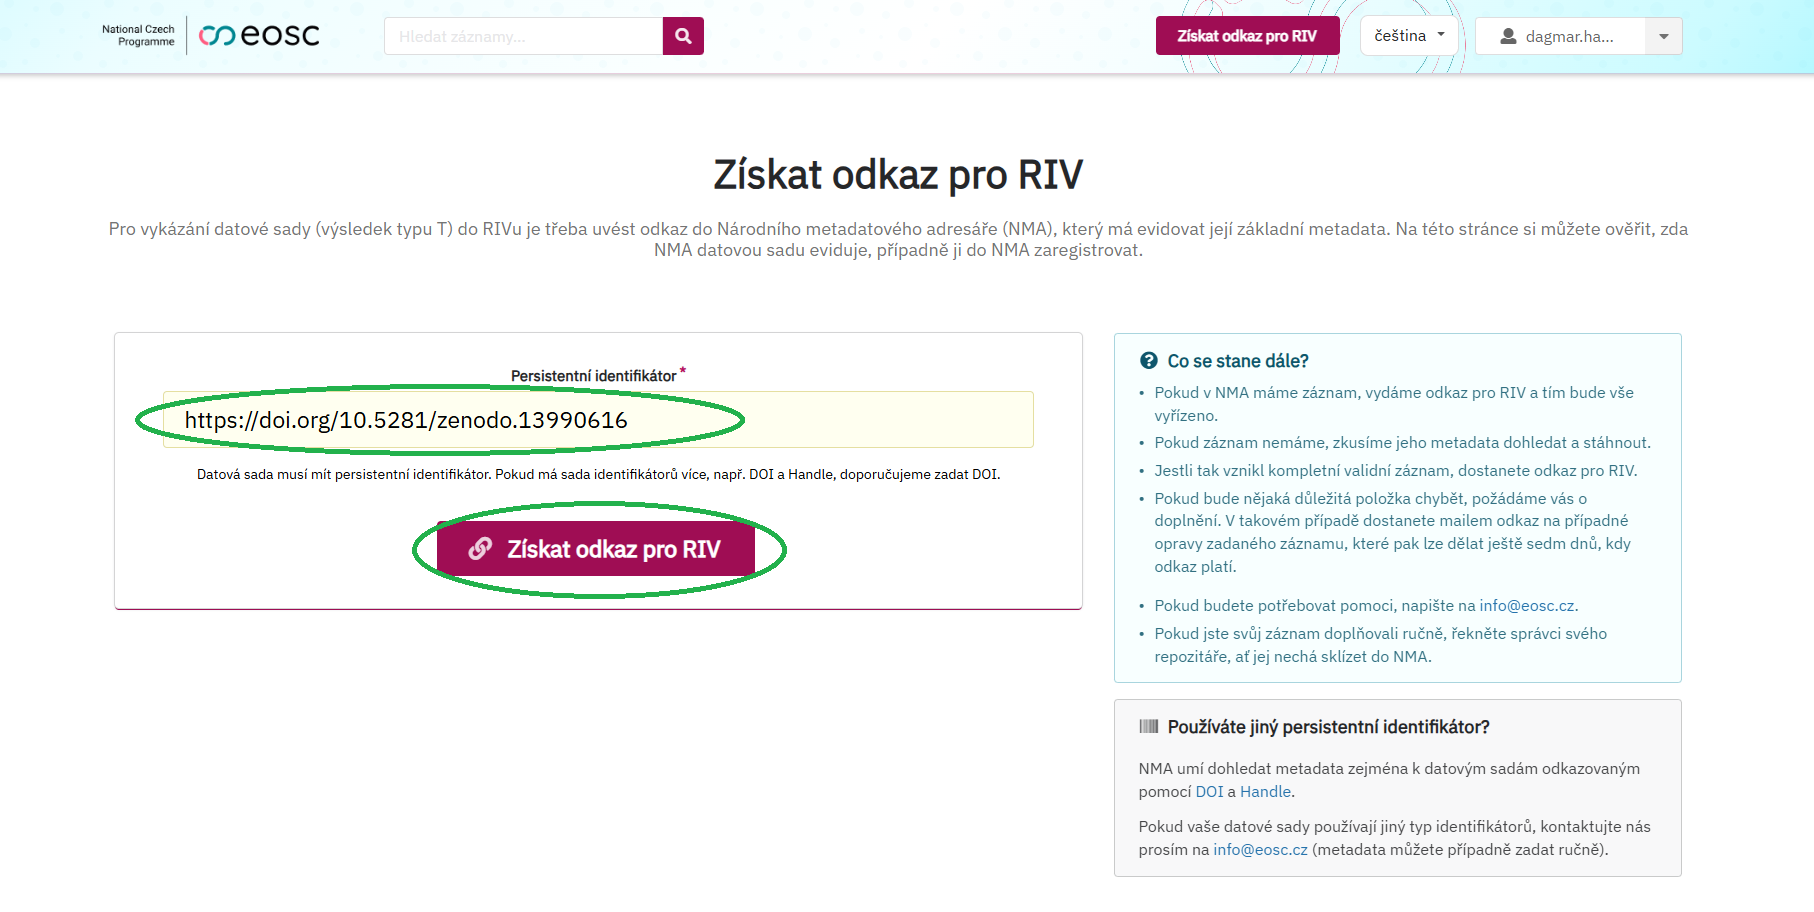Click the Persistentní identifikátor field label
This screenshot has height=912, width=1814.
tap(593, 376)
